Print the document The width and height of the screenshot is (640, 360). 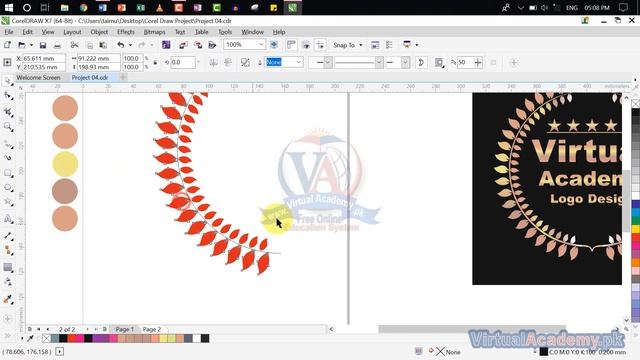(x=57, y=45)
